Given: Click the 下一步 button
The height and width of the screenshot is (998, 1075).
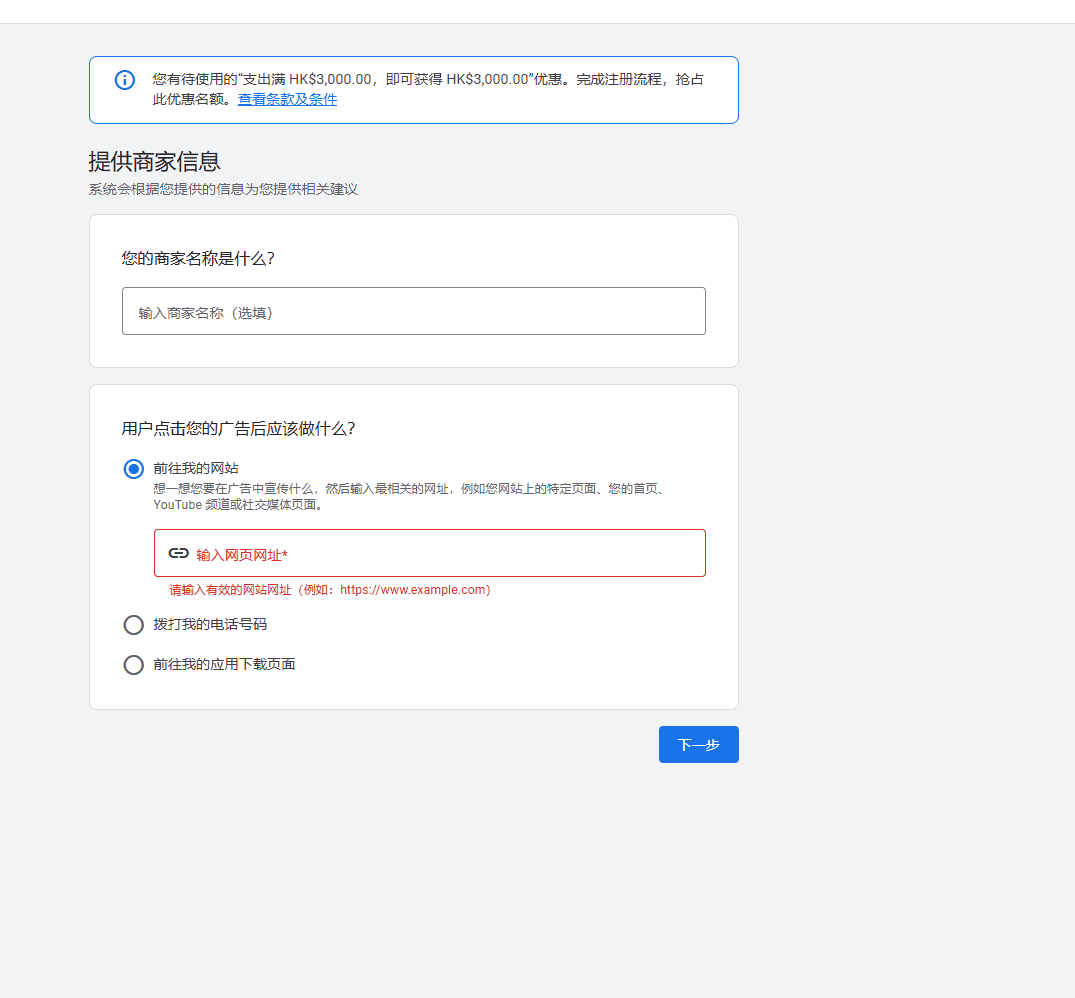Looking at the screenshot, I should click(x=699, y=744).
